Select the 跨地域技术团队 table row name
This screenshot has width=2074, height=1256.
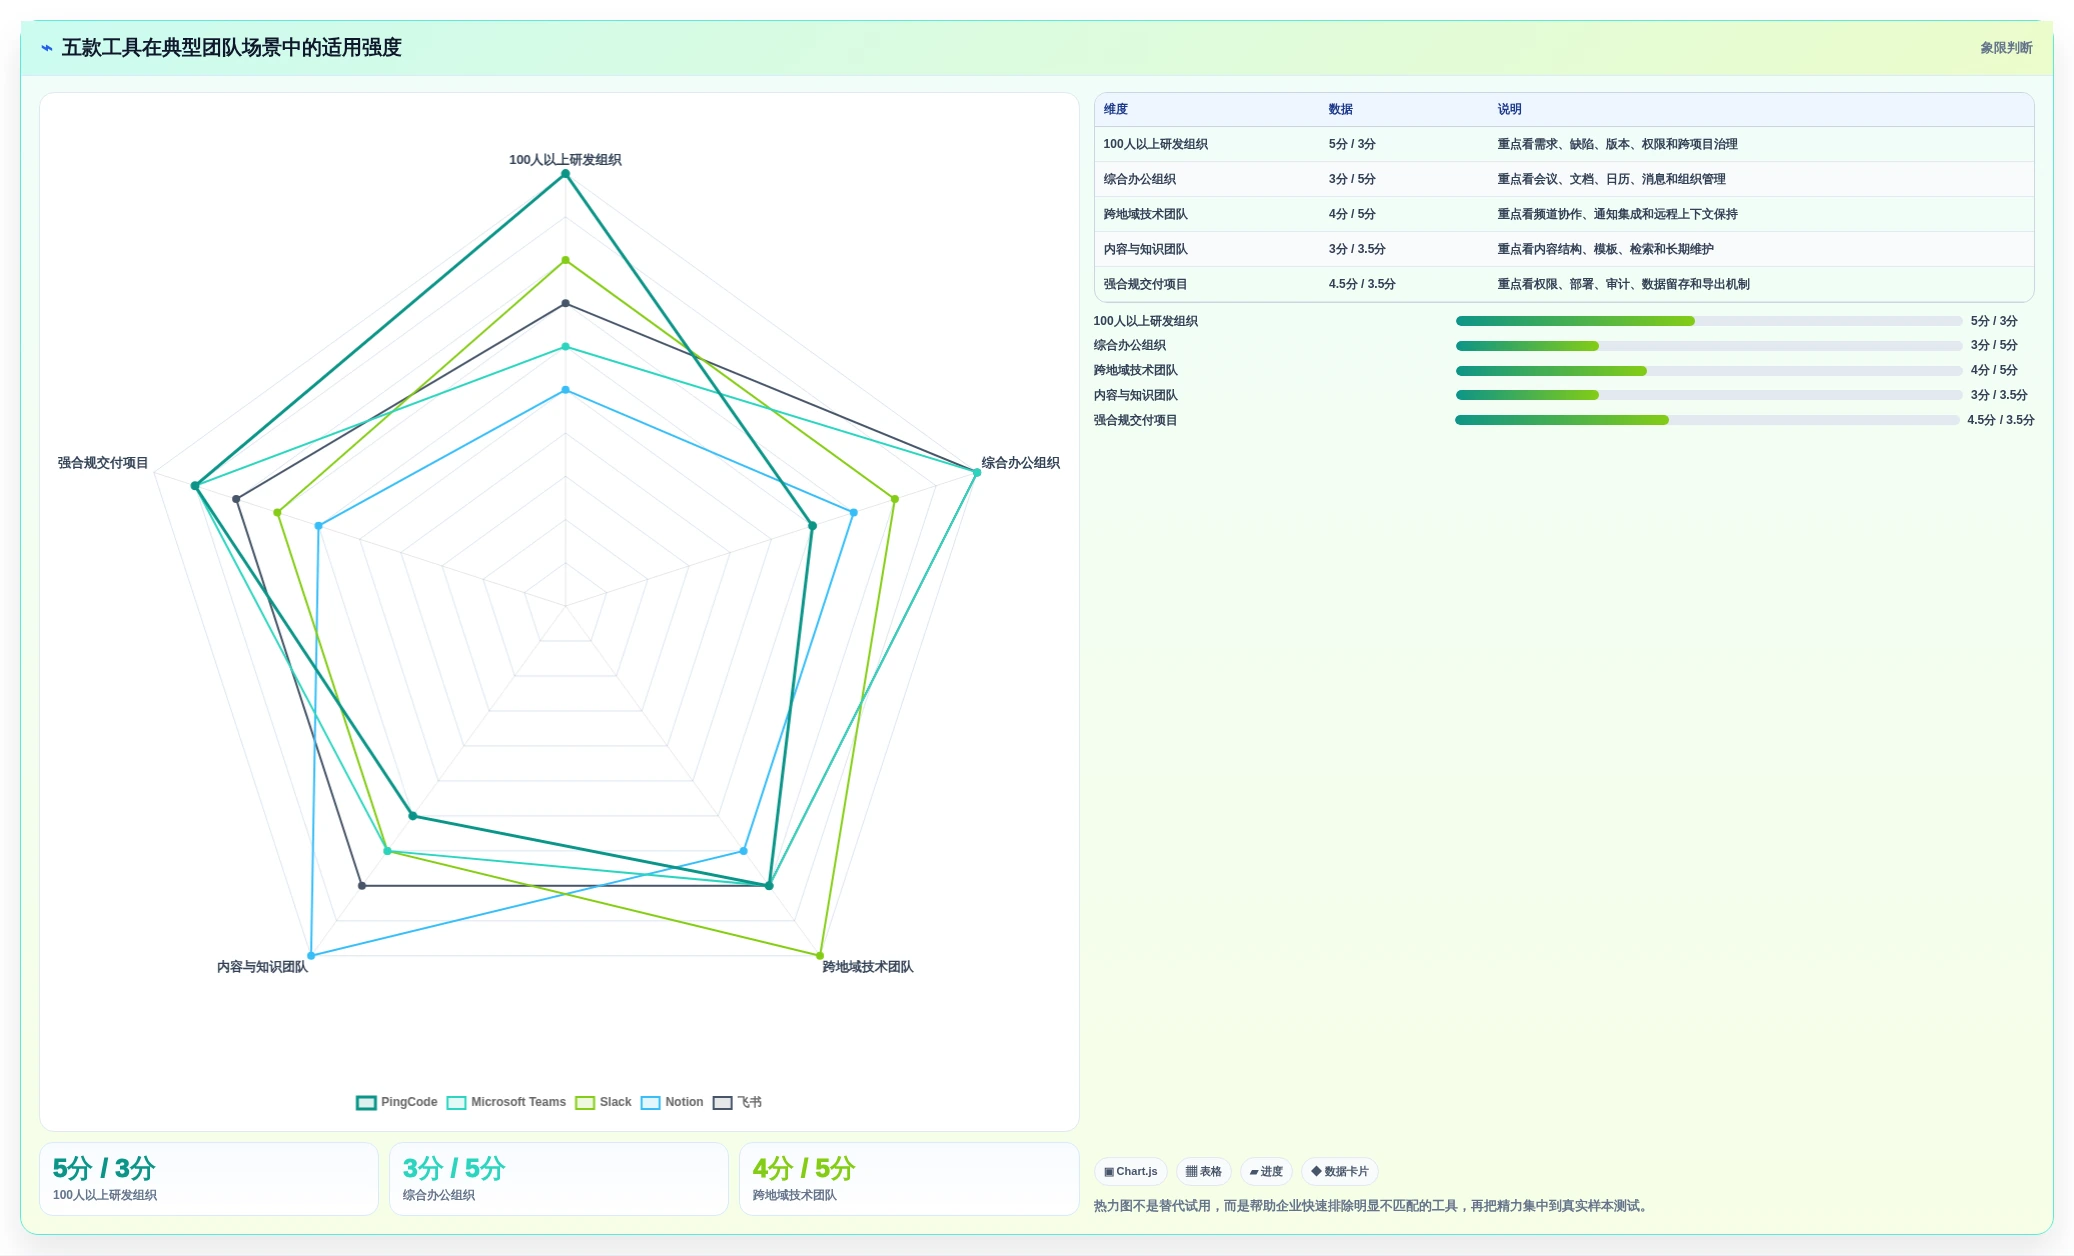[1145, 214]
